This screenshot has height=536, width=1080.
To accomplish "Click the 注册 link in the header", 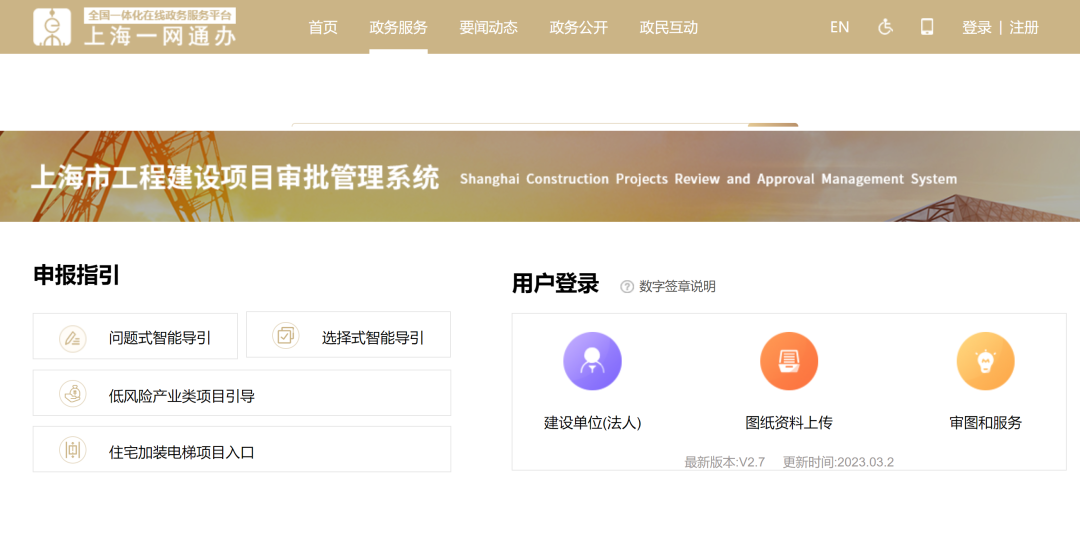I will (1024, 27).
